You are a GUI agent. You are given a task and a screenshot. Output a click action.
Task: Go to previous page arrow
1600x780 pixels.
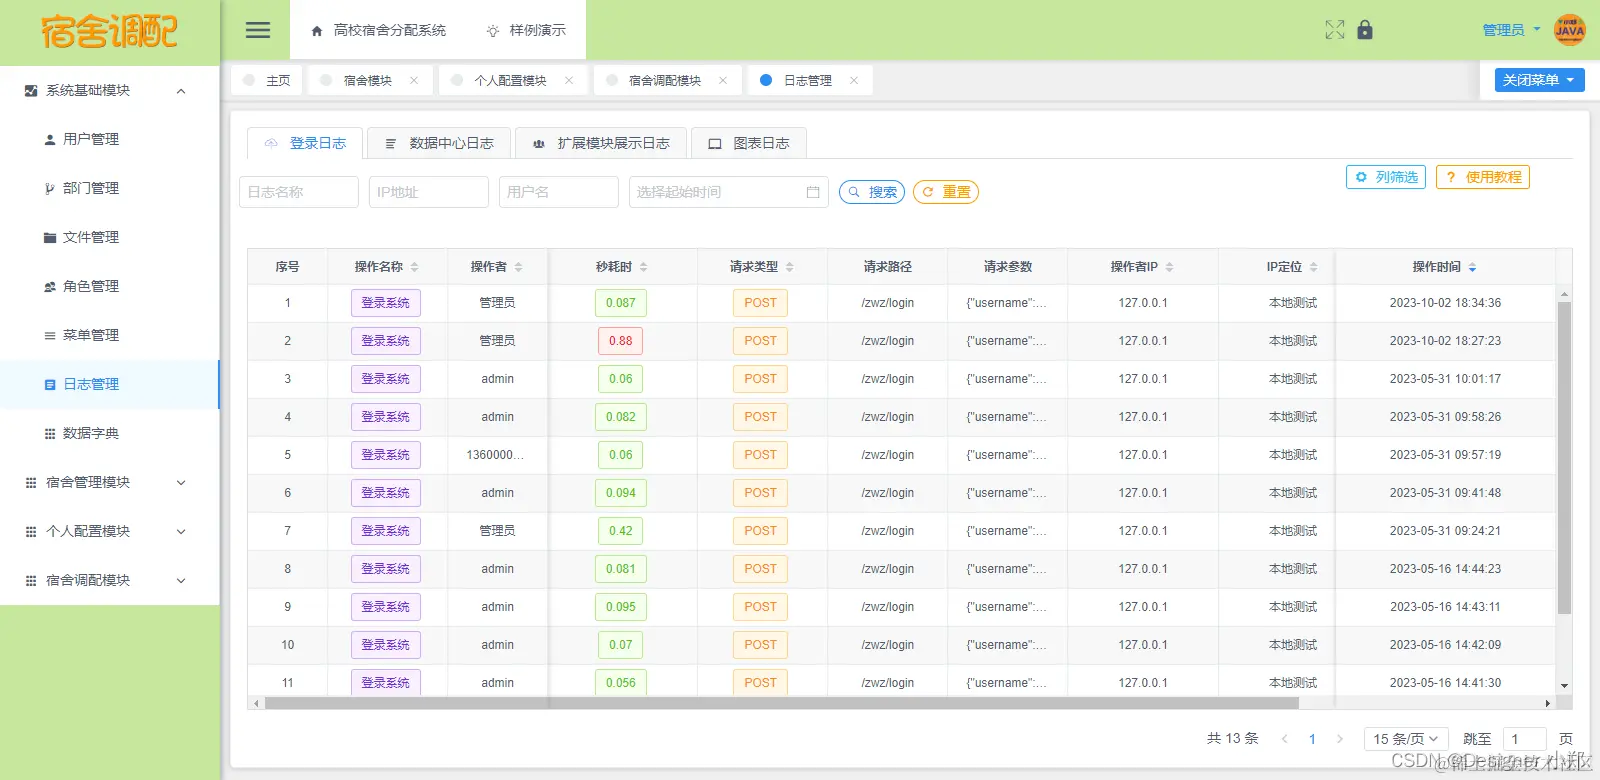pyautogui.click(x=1285, y=739)
